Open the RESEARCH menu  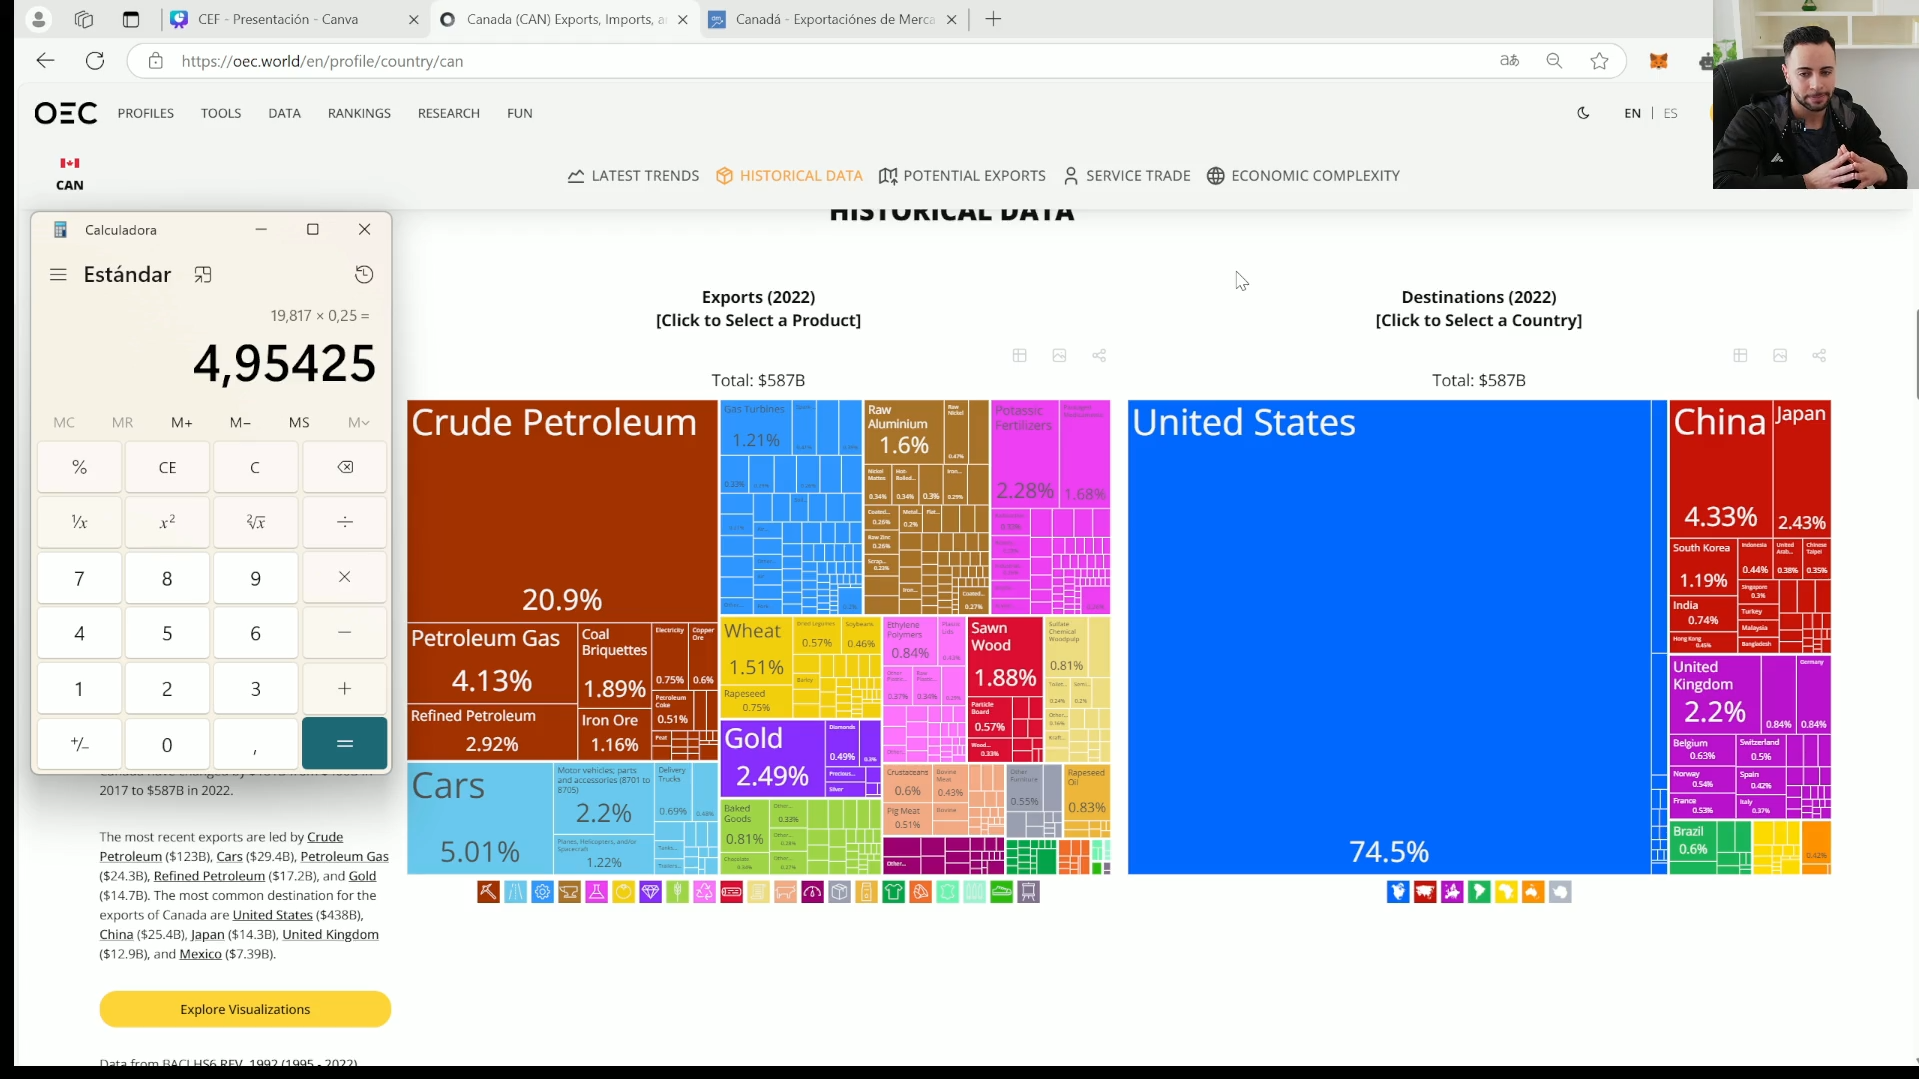449,113
